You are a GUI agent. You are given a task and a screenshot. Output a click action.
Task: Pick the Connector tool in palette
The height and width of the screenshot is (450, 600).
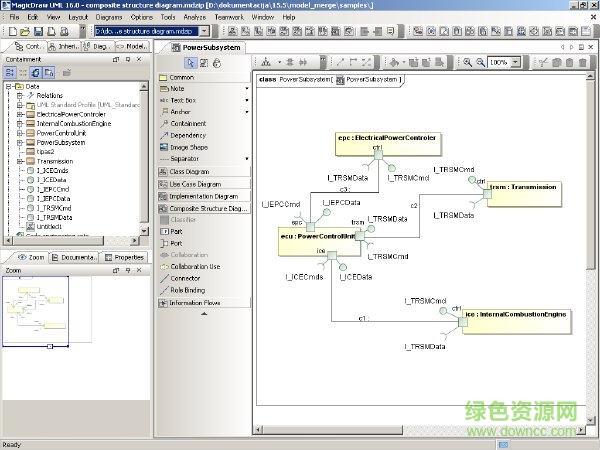pyautogui.click(x=180, y=278)
